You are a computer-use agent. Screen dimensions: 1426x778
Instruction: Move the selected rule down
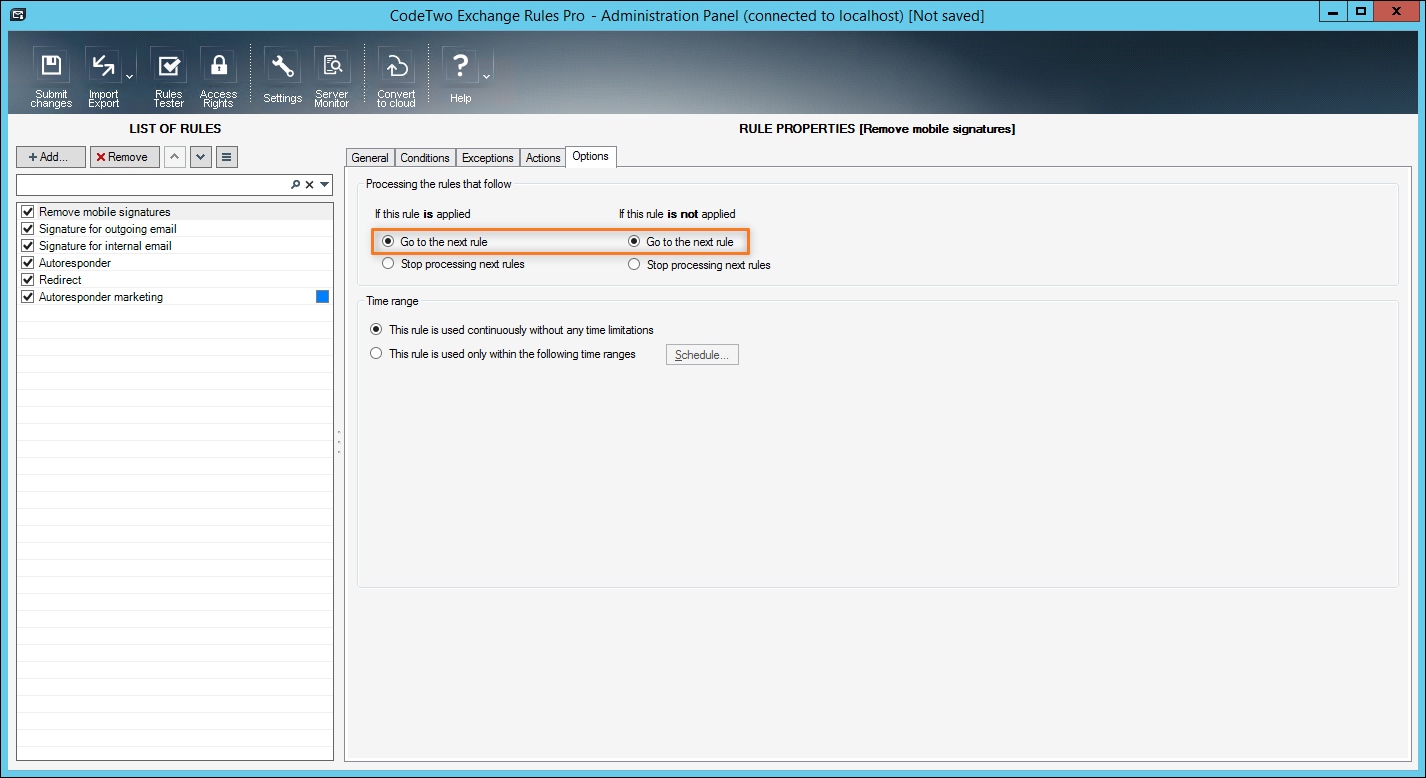coord(200,157)
